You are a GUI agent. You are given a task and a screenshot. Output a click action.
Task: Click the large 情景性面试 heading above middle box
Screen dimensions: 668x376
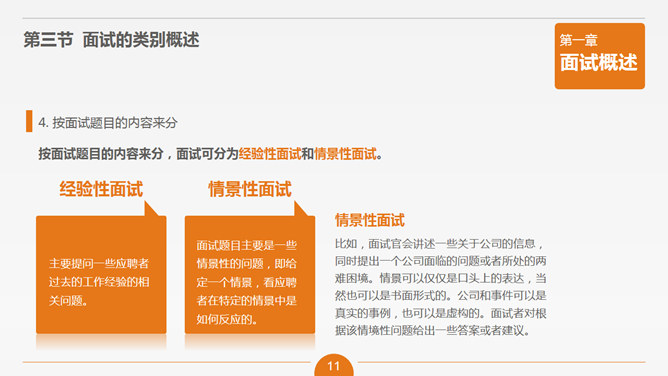[x=250, y=189]
